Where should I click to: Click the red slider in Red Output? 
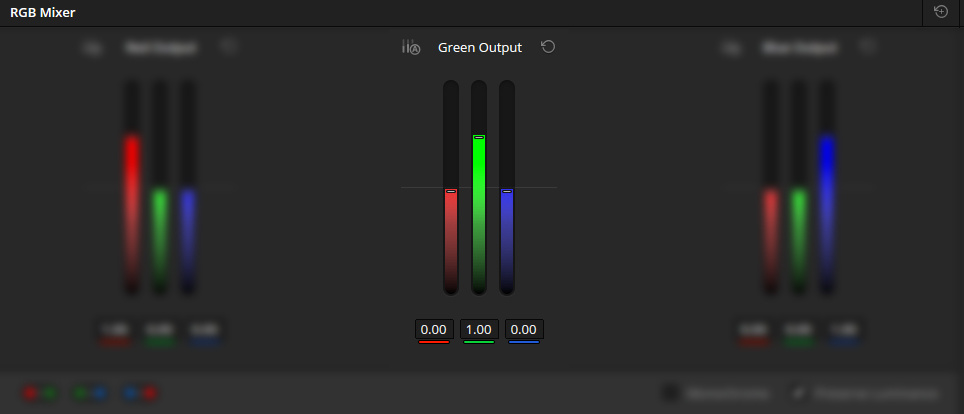tap(132, 188)
